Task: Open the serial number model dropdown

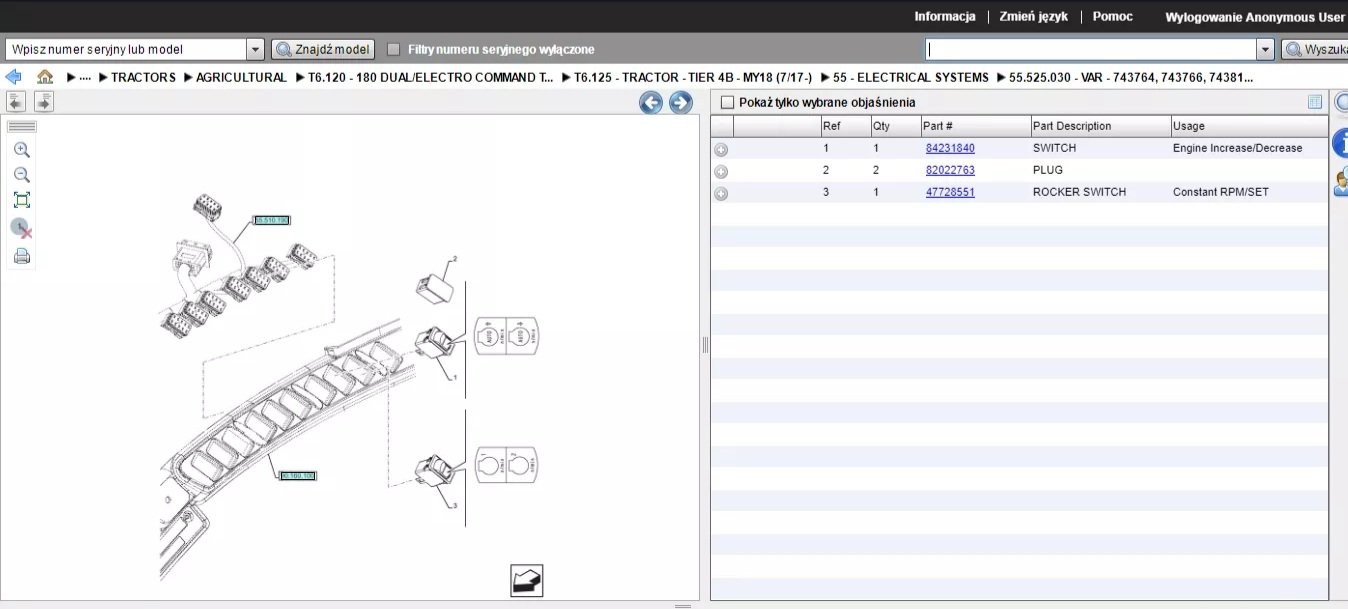Action: (254, 49)
